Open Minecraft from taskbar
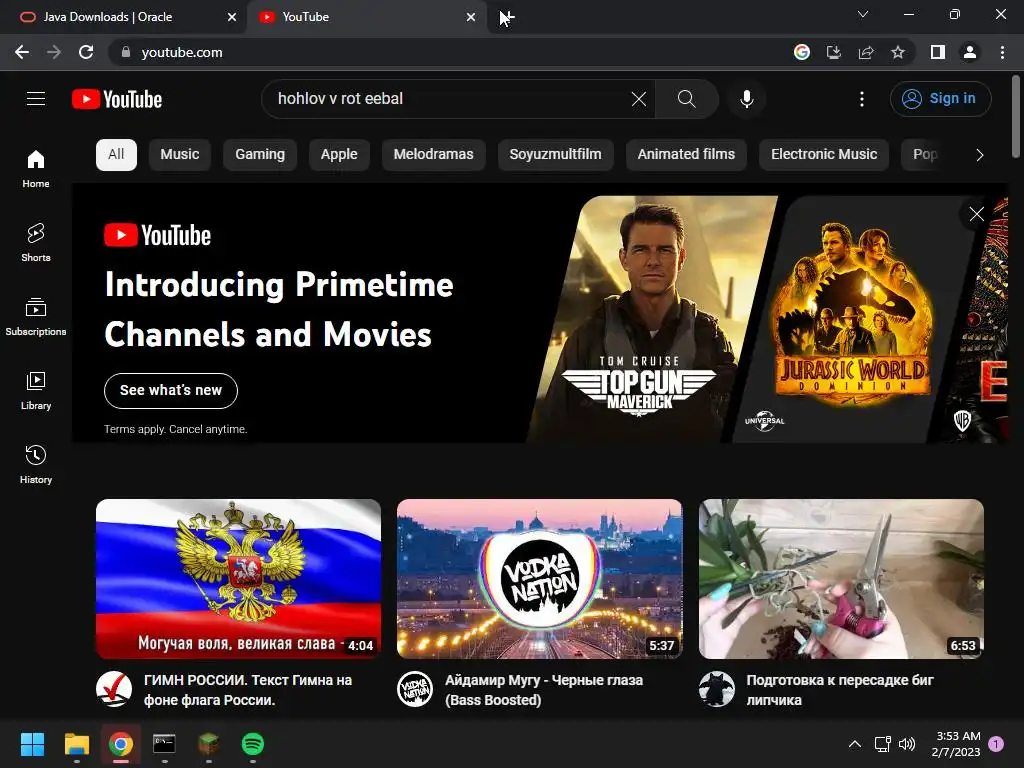Viewport: 1024px width, 768px height. pos(208,744)
